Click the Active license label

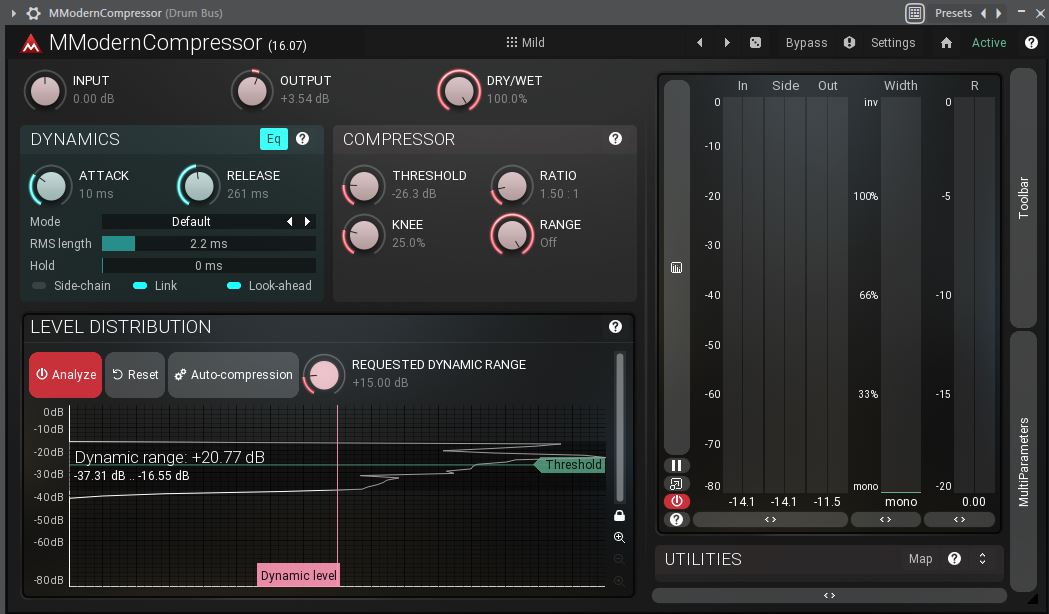click(989, 42)
